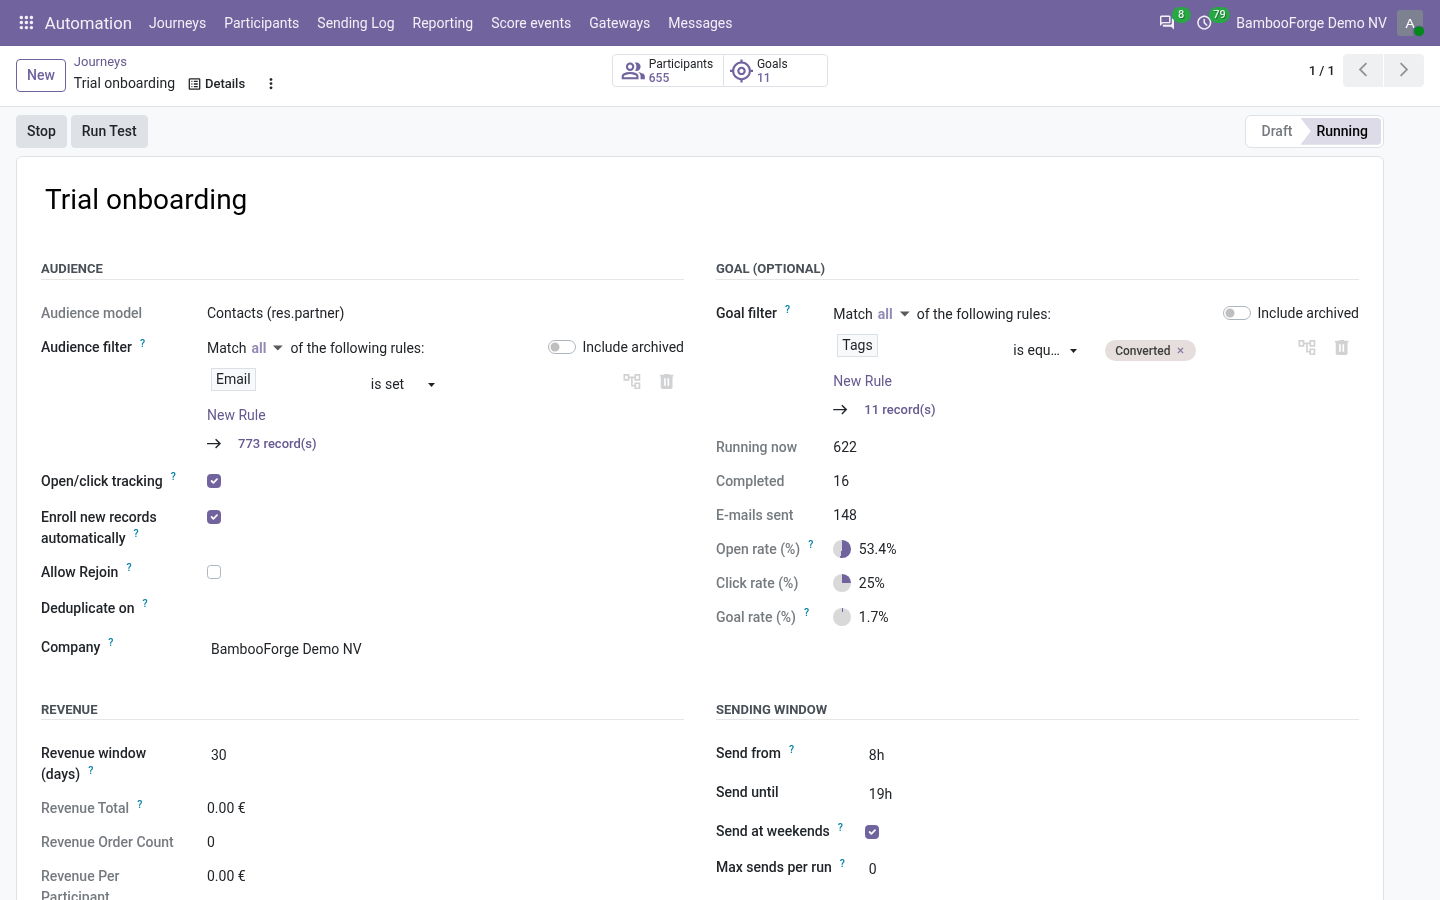Screen dimensions: 1440x900
Task: Go to the next record arrow
Action: tap(1404, 70)
